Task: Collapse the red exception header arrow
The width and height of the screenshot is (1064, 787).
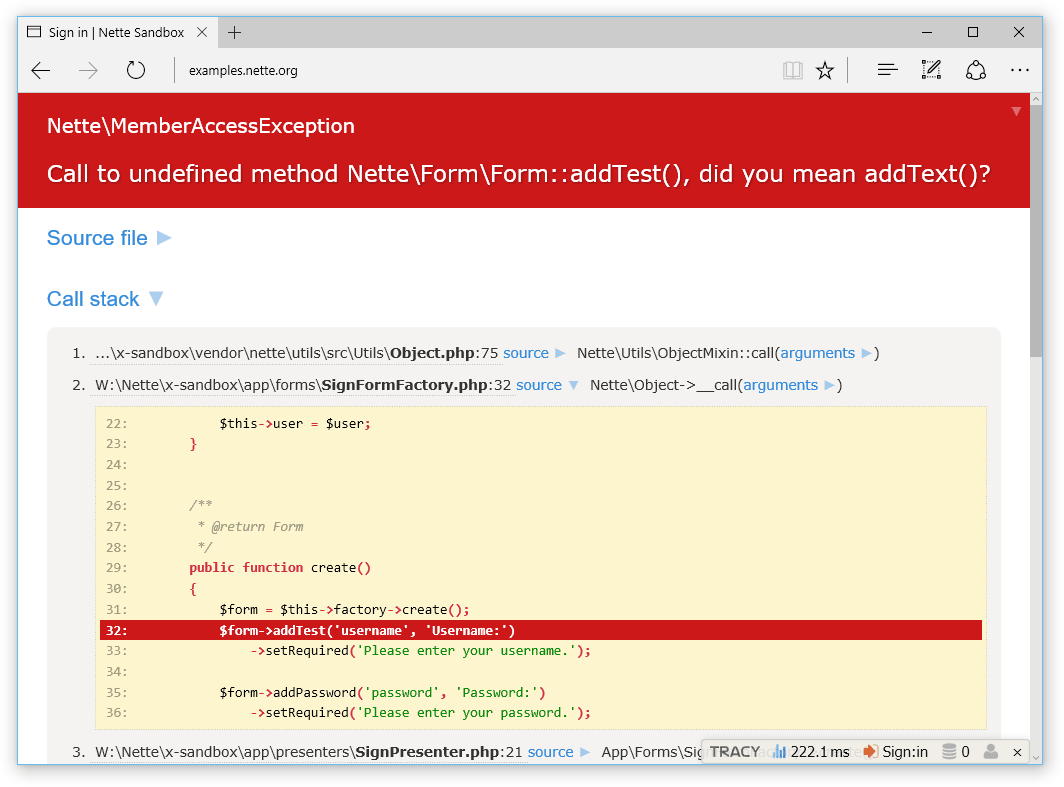Action: coord(1016,111)
